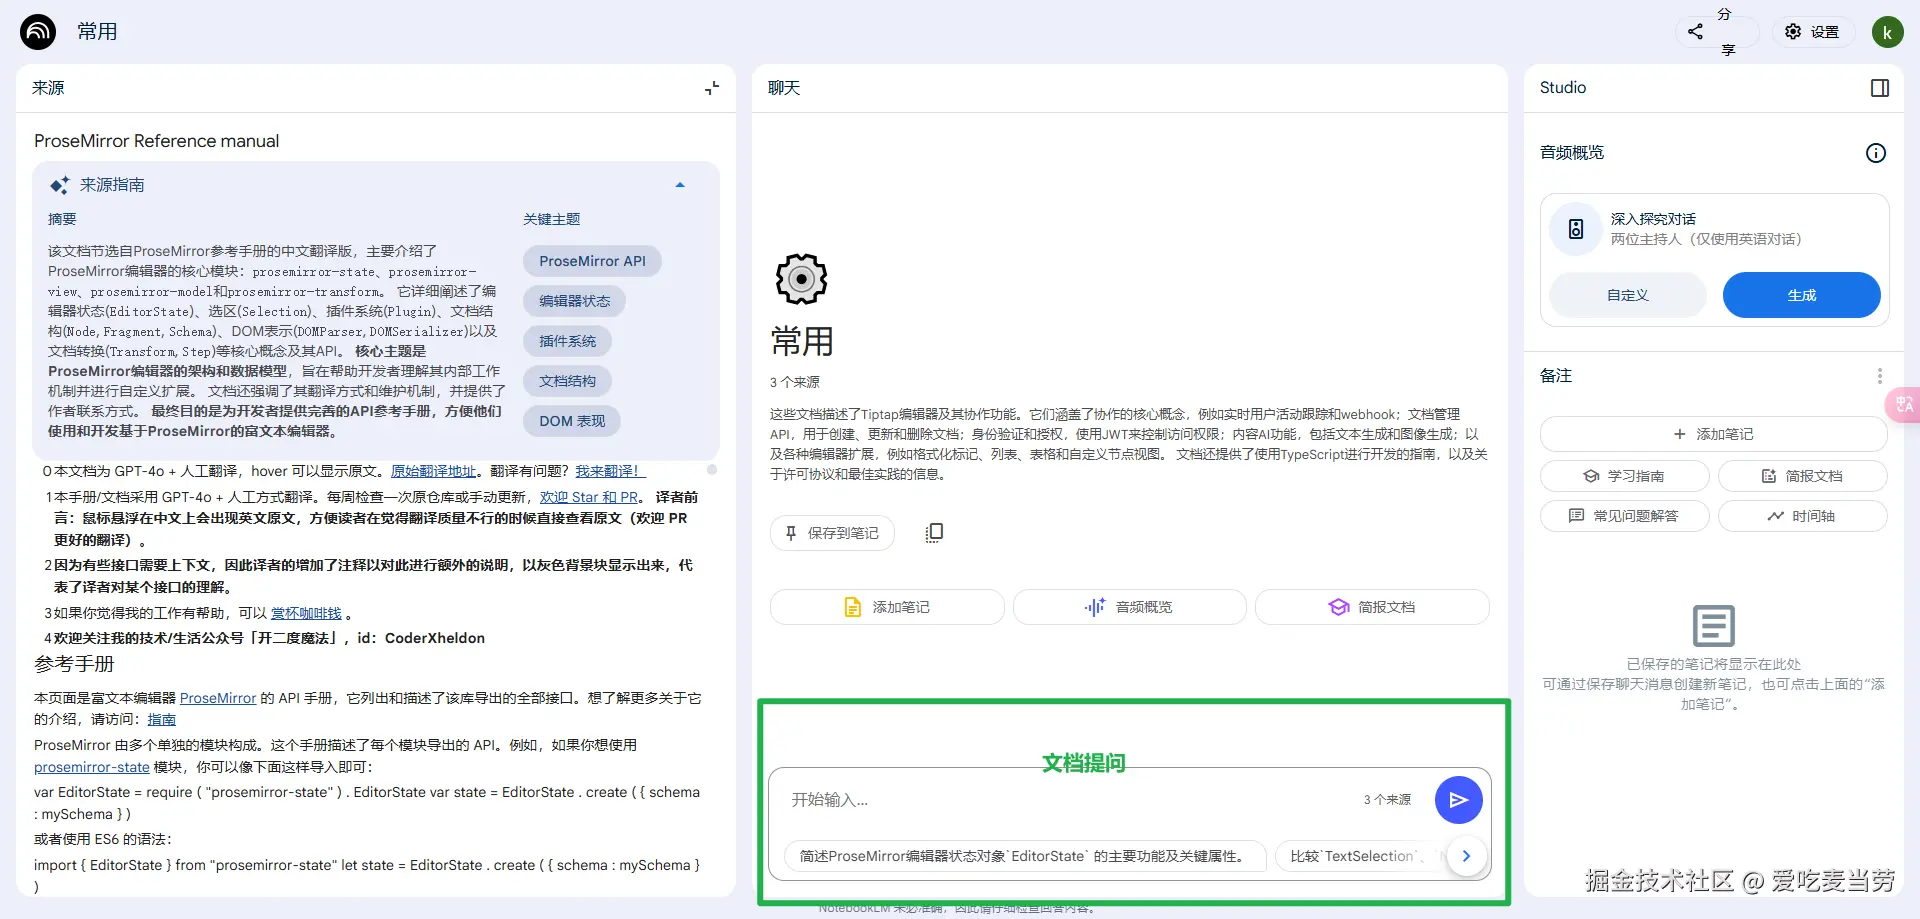The image size is (1920, 919).
Task: Click the blue 生成 generate button
Action: (1802, 295)
